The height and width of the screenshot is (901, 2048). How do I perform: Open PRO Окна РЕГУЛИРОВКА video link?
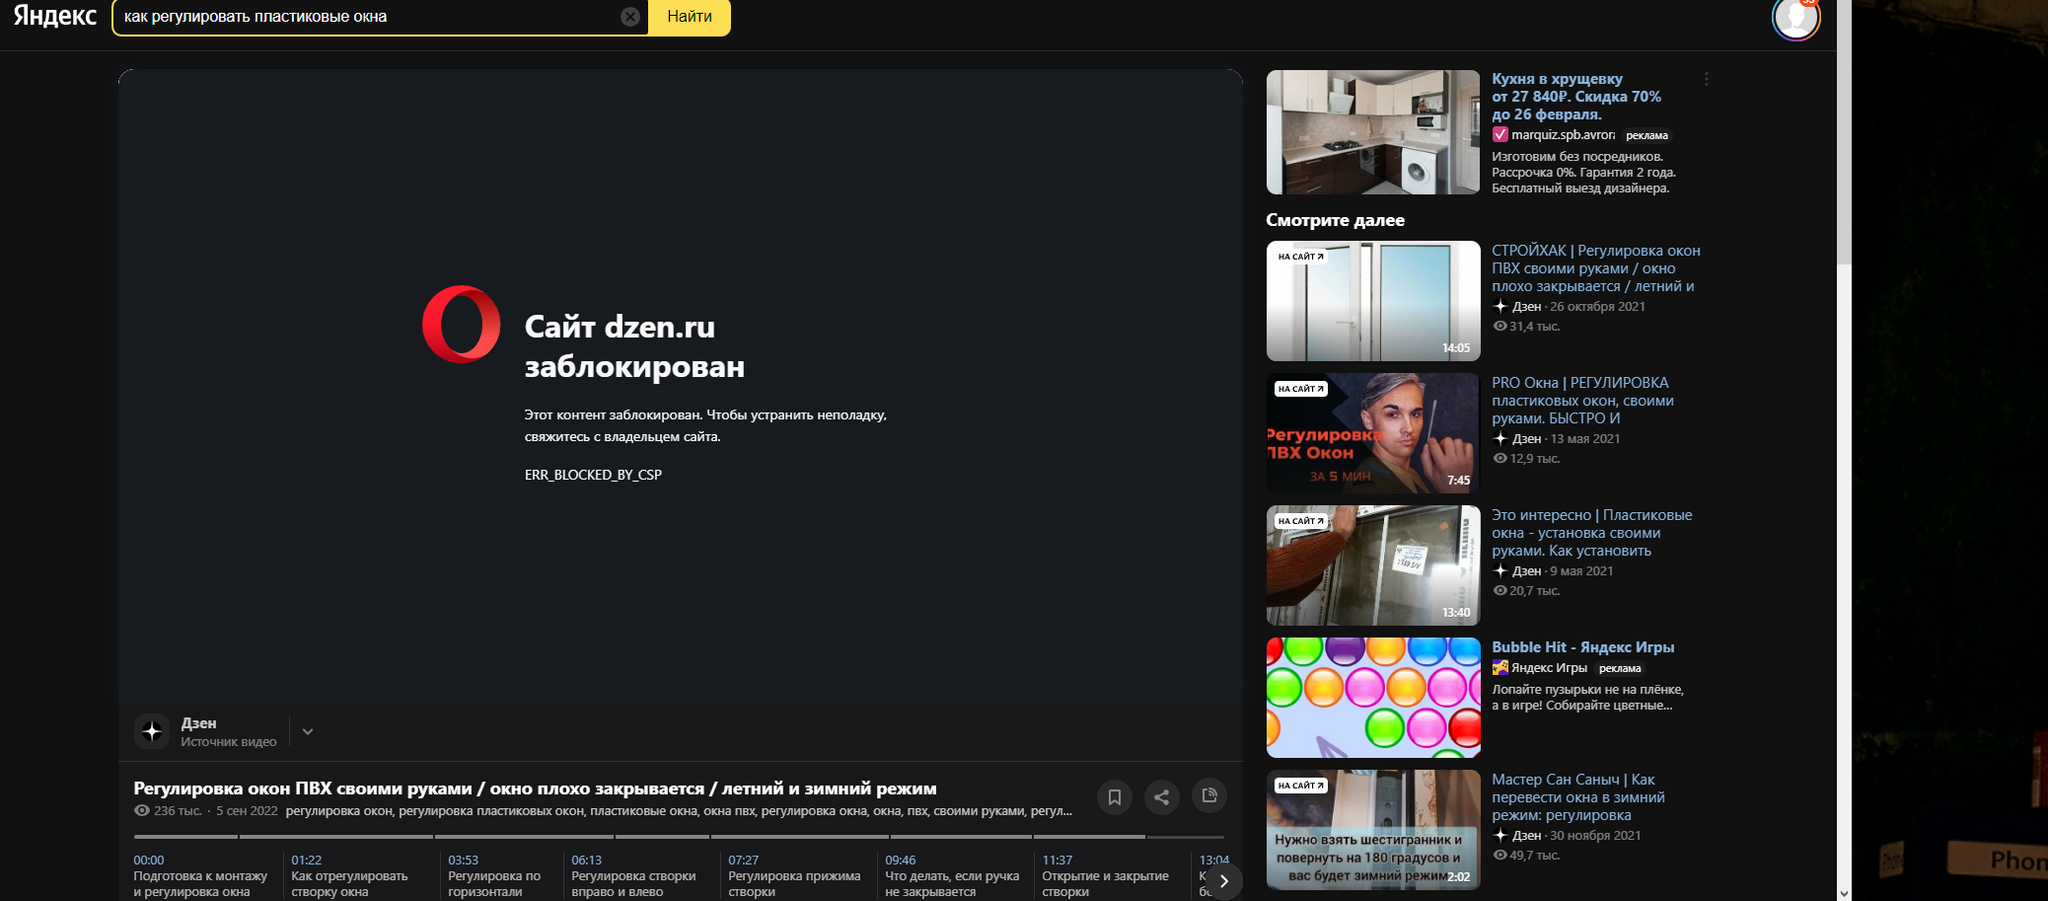coord(1584,400)
